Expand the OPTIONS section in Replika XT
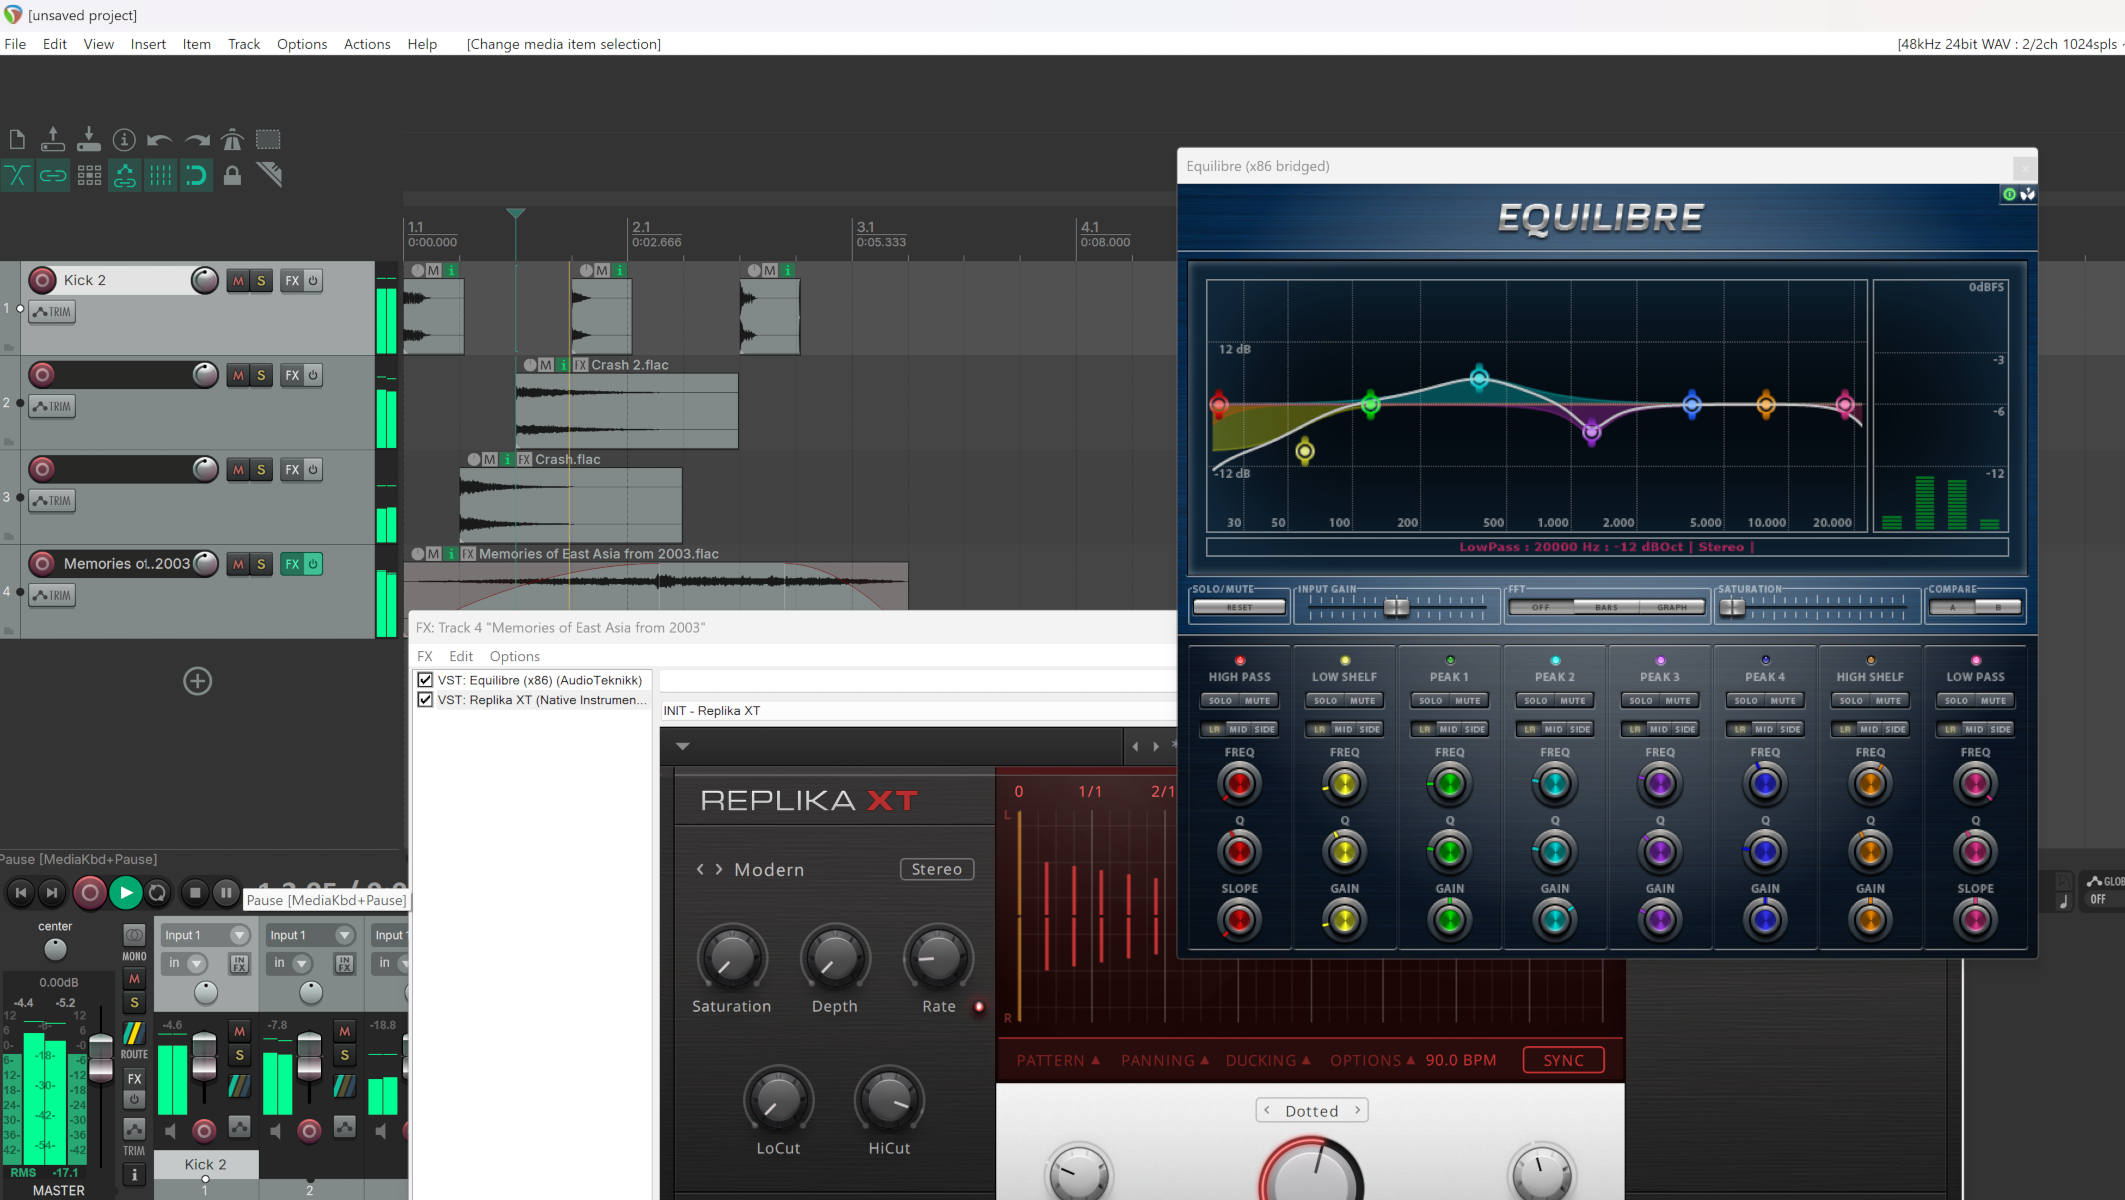Screen dimensions: 2125x1200 click(x=1372, y=1060)
